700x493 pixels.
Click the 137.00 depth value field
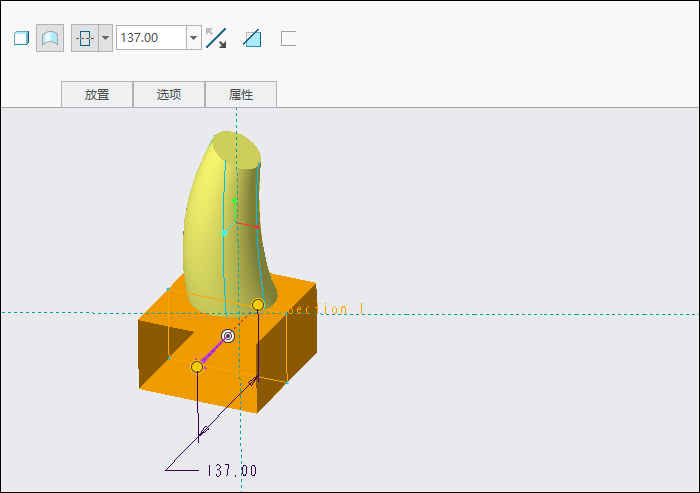point(151,38)
